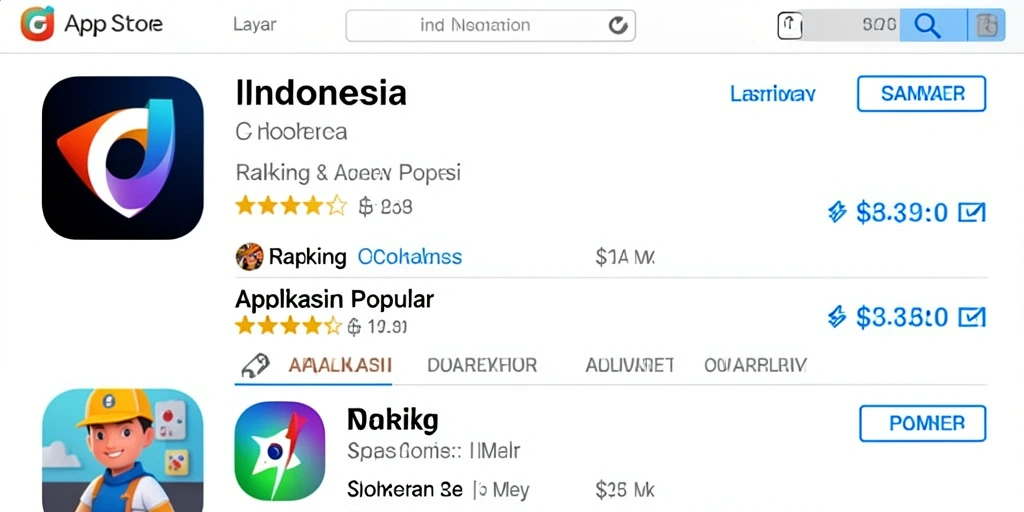
Task: Open the ADLIVMET tab
Action: [x=630, y=365]
